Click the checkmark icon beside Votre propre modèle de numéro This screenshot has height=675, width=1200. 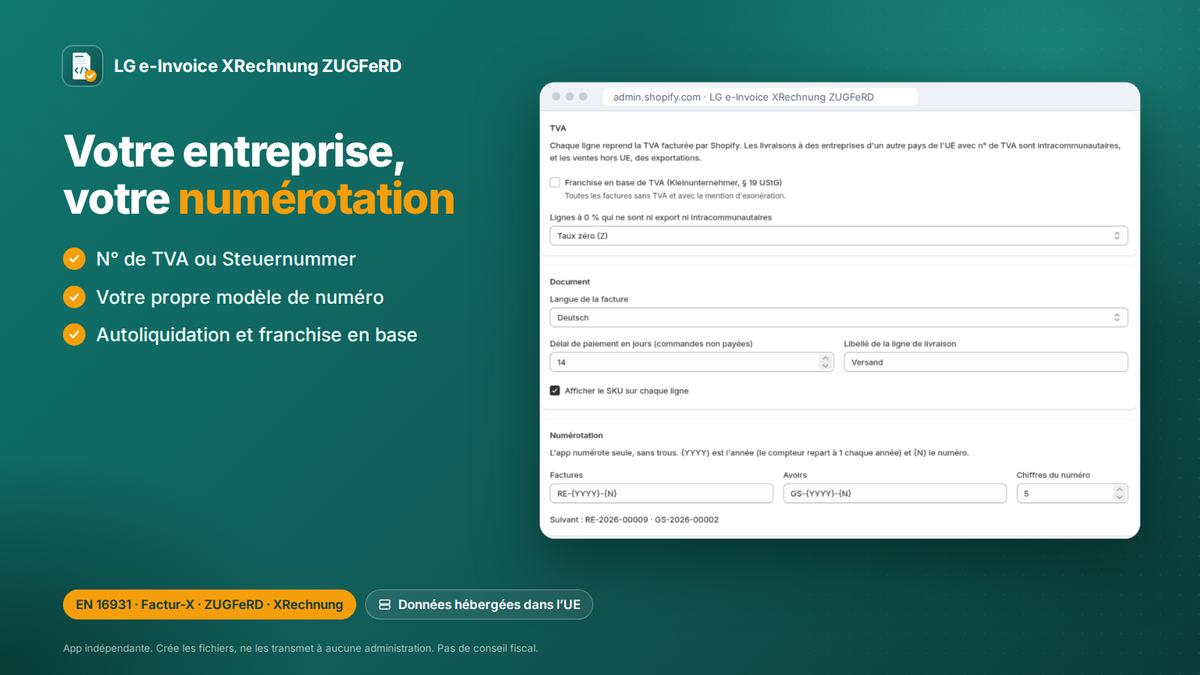coord(74,297)
